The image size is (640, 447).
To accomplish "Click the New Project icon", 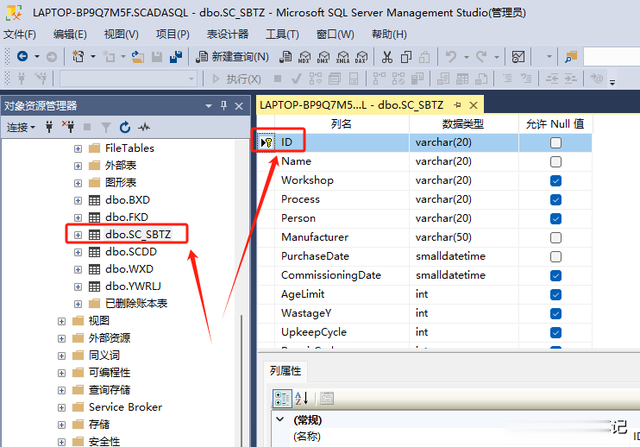I will tap(78, 56).
